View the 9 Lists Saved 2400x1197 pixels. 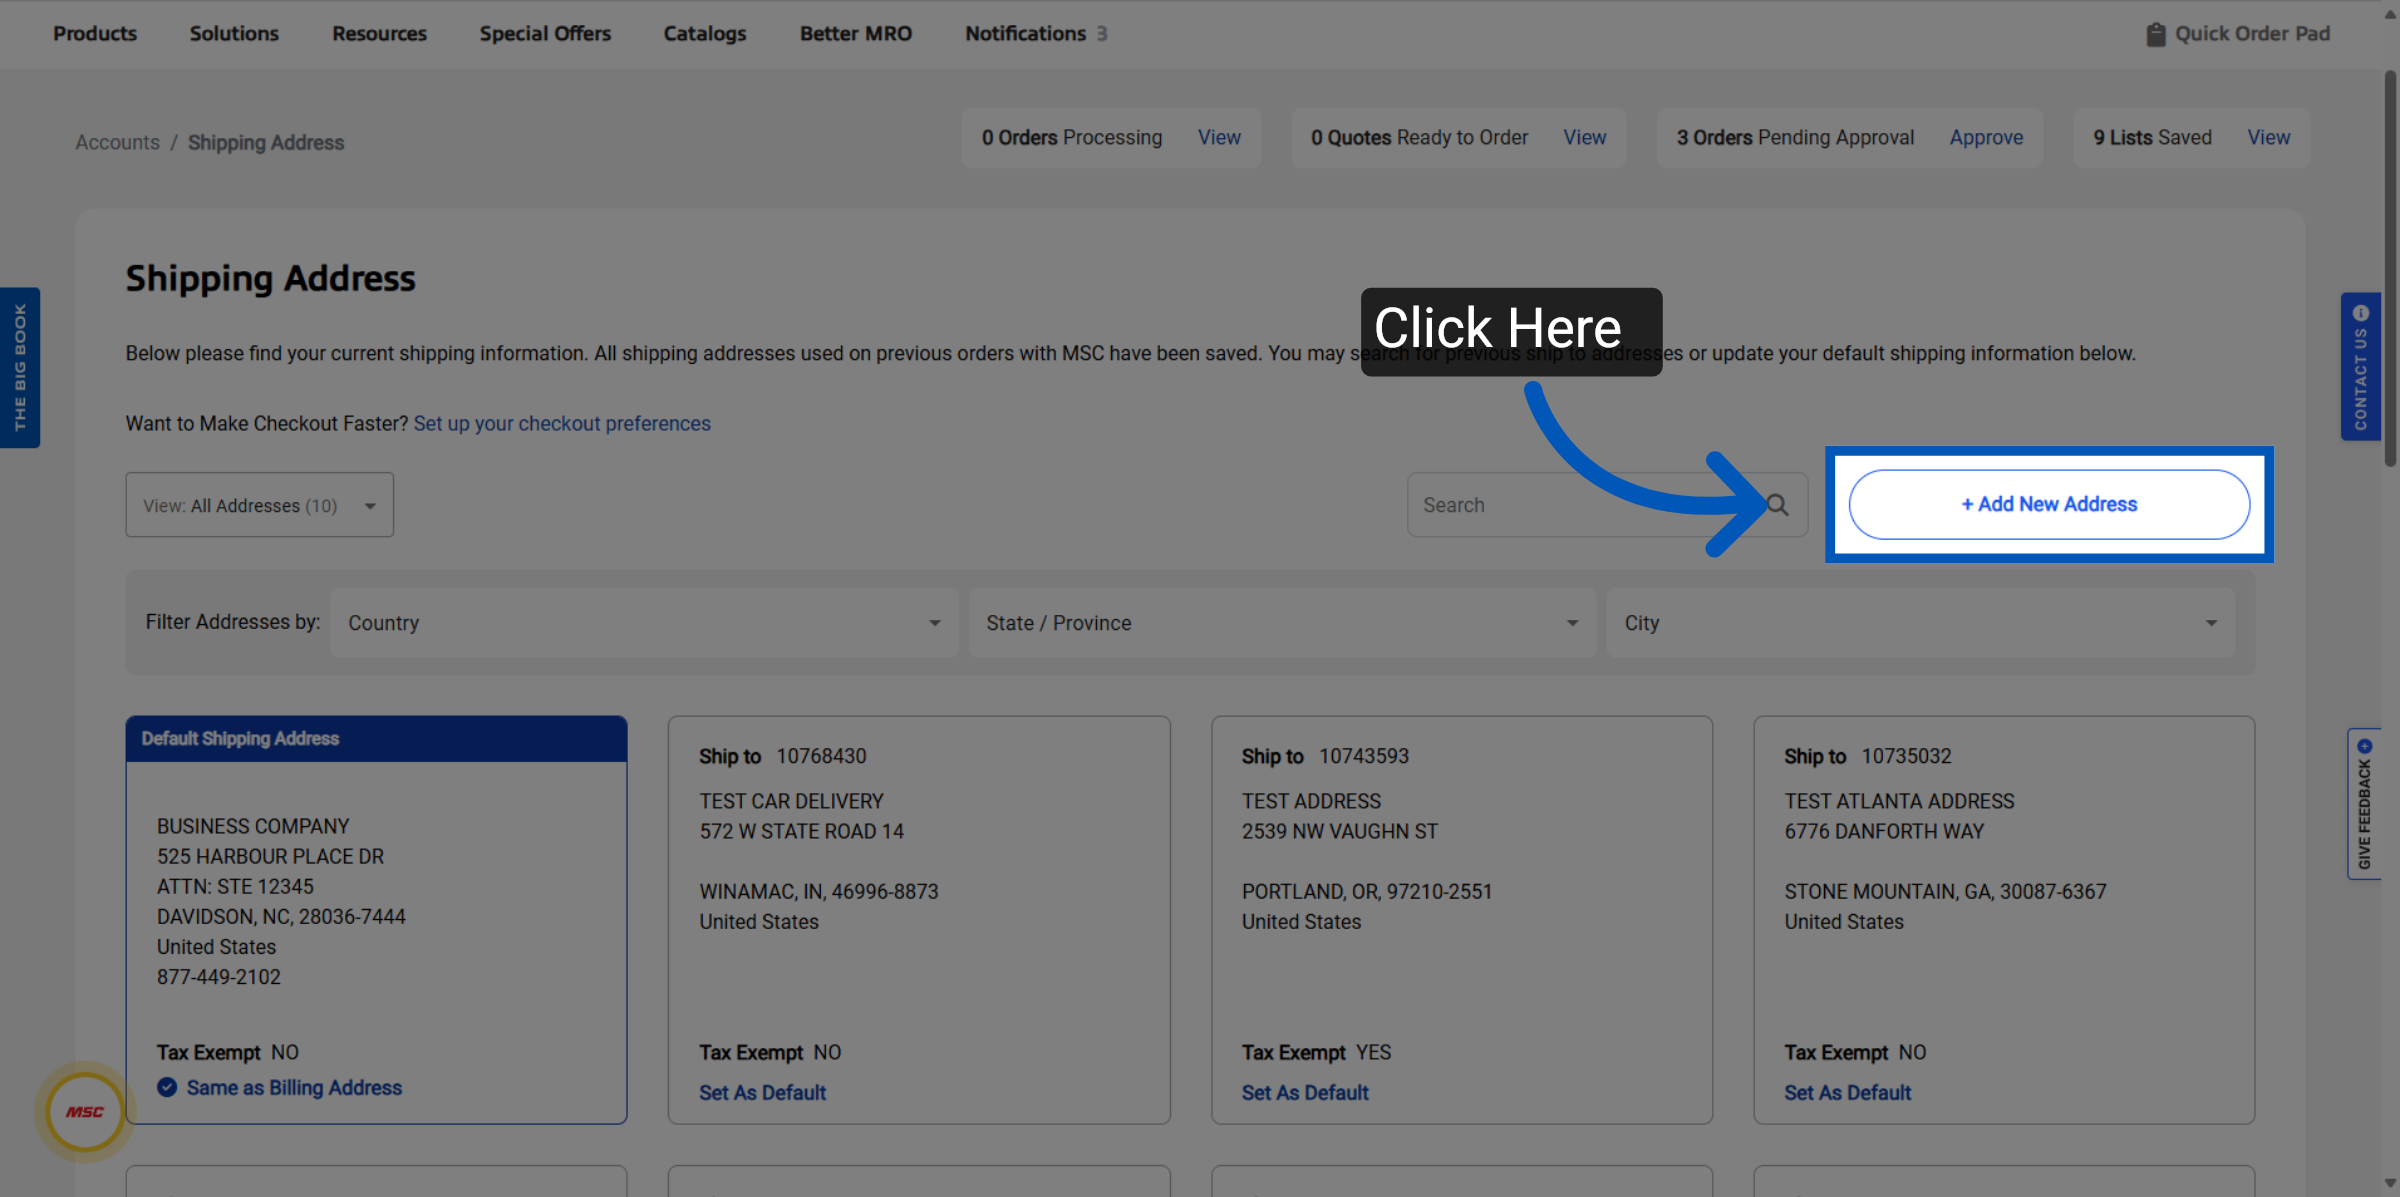2268,137
